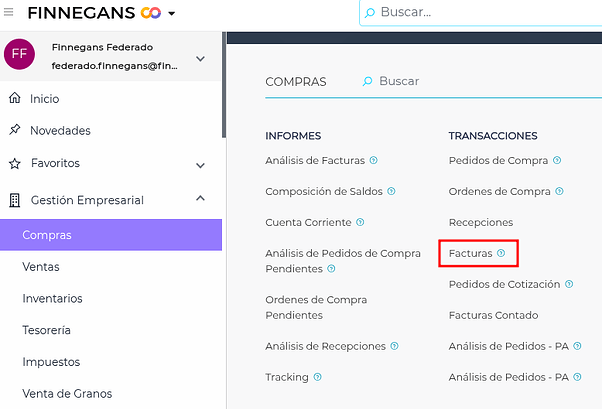Click the Compras panel search field
The height and width of the screenshot is (409, 602).
click(x=399, y=81)
